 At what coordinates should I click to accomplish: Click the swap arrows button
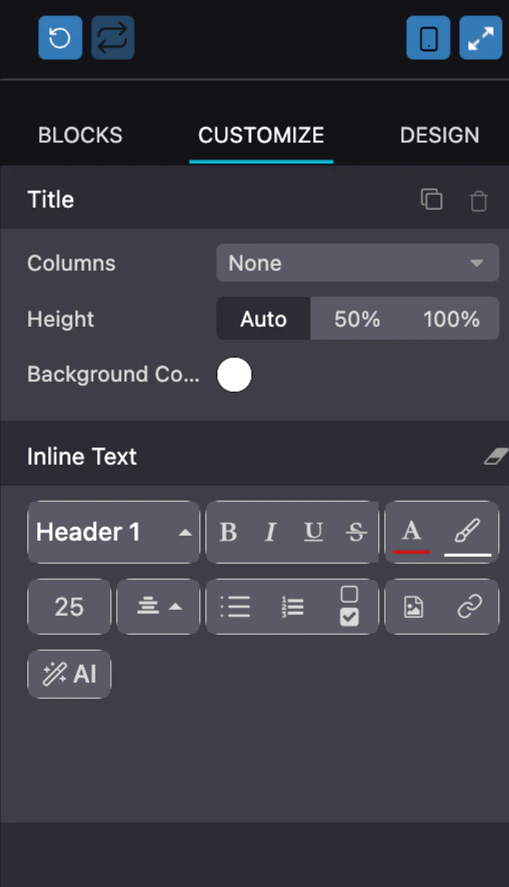coord(113,38)
